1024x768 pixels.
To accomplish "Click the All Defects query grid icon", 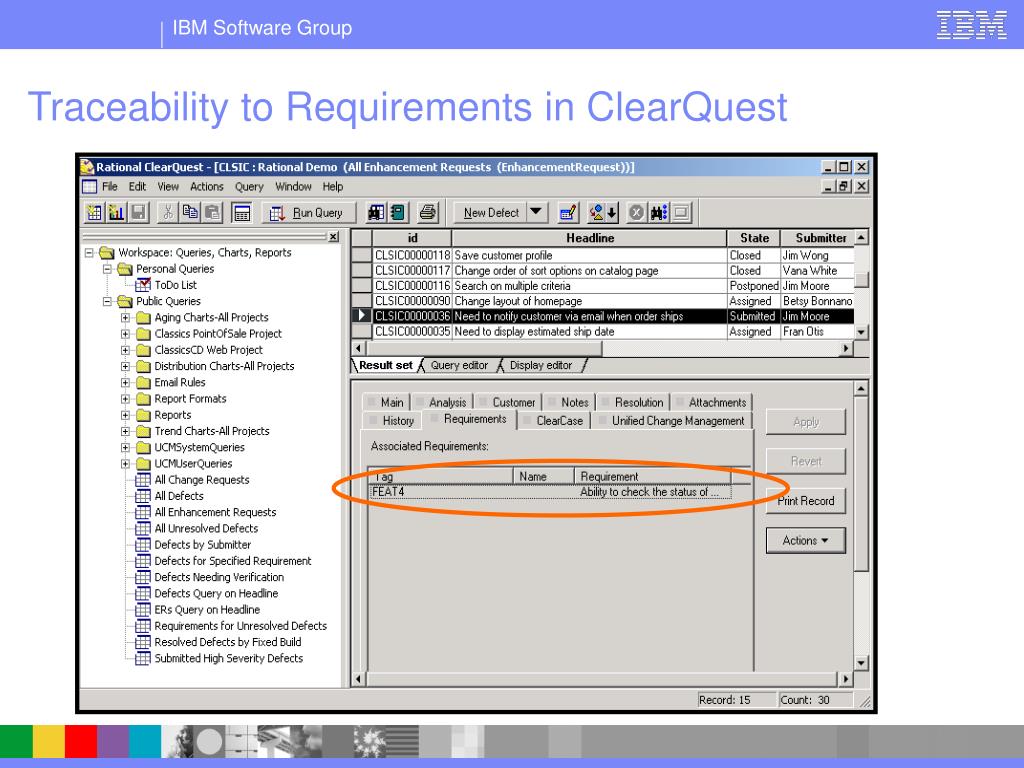I will coord(142,496).
